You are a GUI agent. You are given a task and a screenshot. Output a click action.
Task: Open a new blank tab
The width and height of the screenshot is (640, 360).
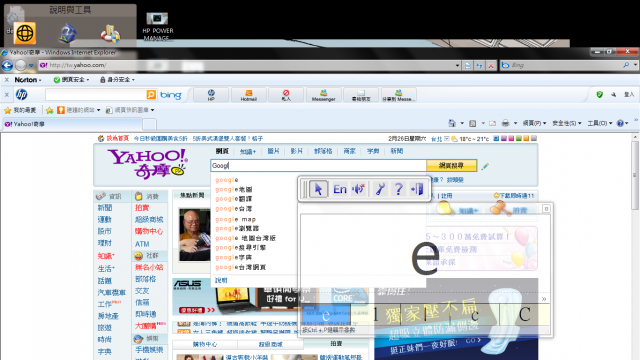click(x=149, y=124)
